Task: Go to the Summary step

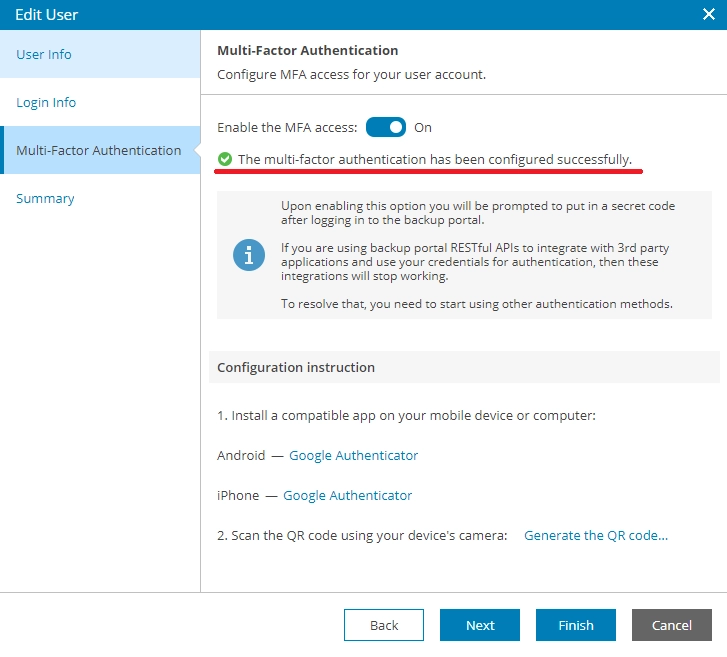Action: (45, 198)
